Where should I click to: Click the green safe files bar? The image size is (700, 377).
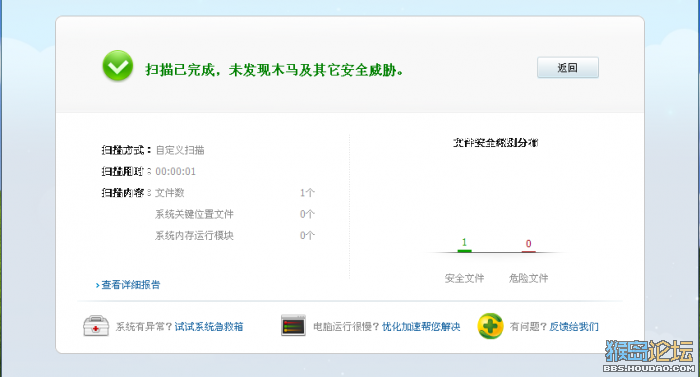pyautogui.click(x=464, y=251)
